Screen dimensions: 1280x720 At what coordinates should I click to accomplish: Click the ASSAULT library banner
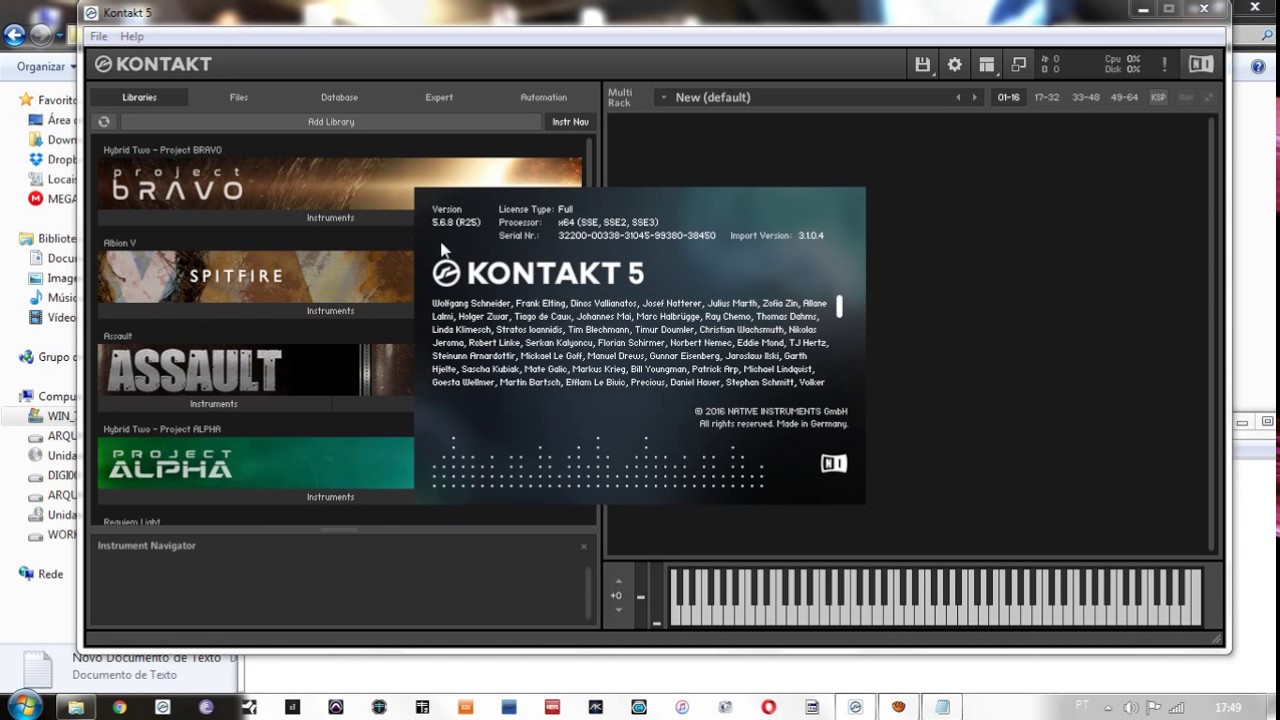pos(256,370)
